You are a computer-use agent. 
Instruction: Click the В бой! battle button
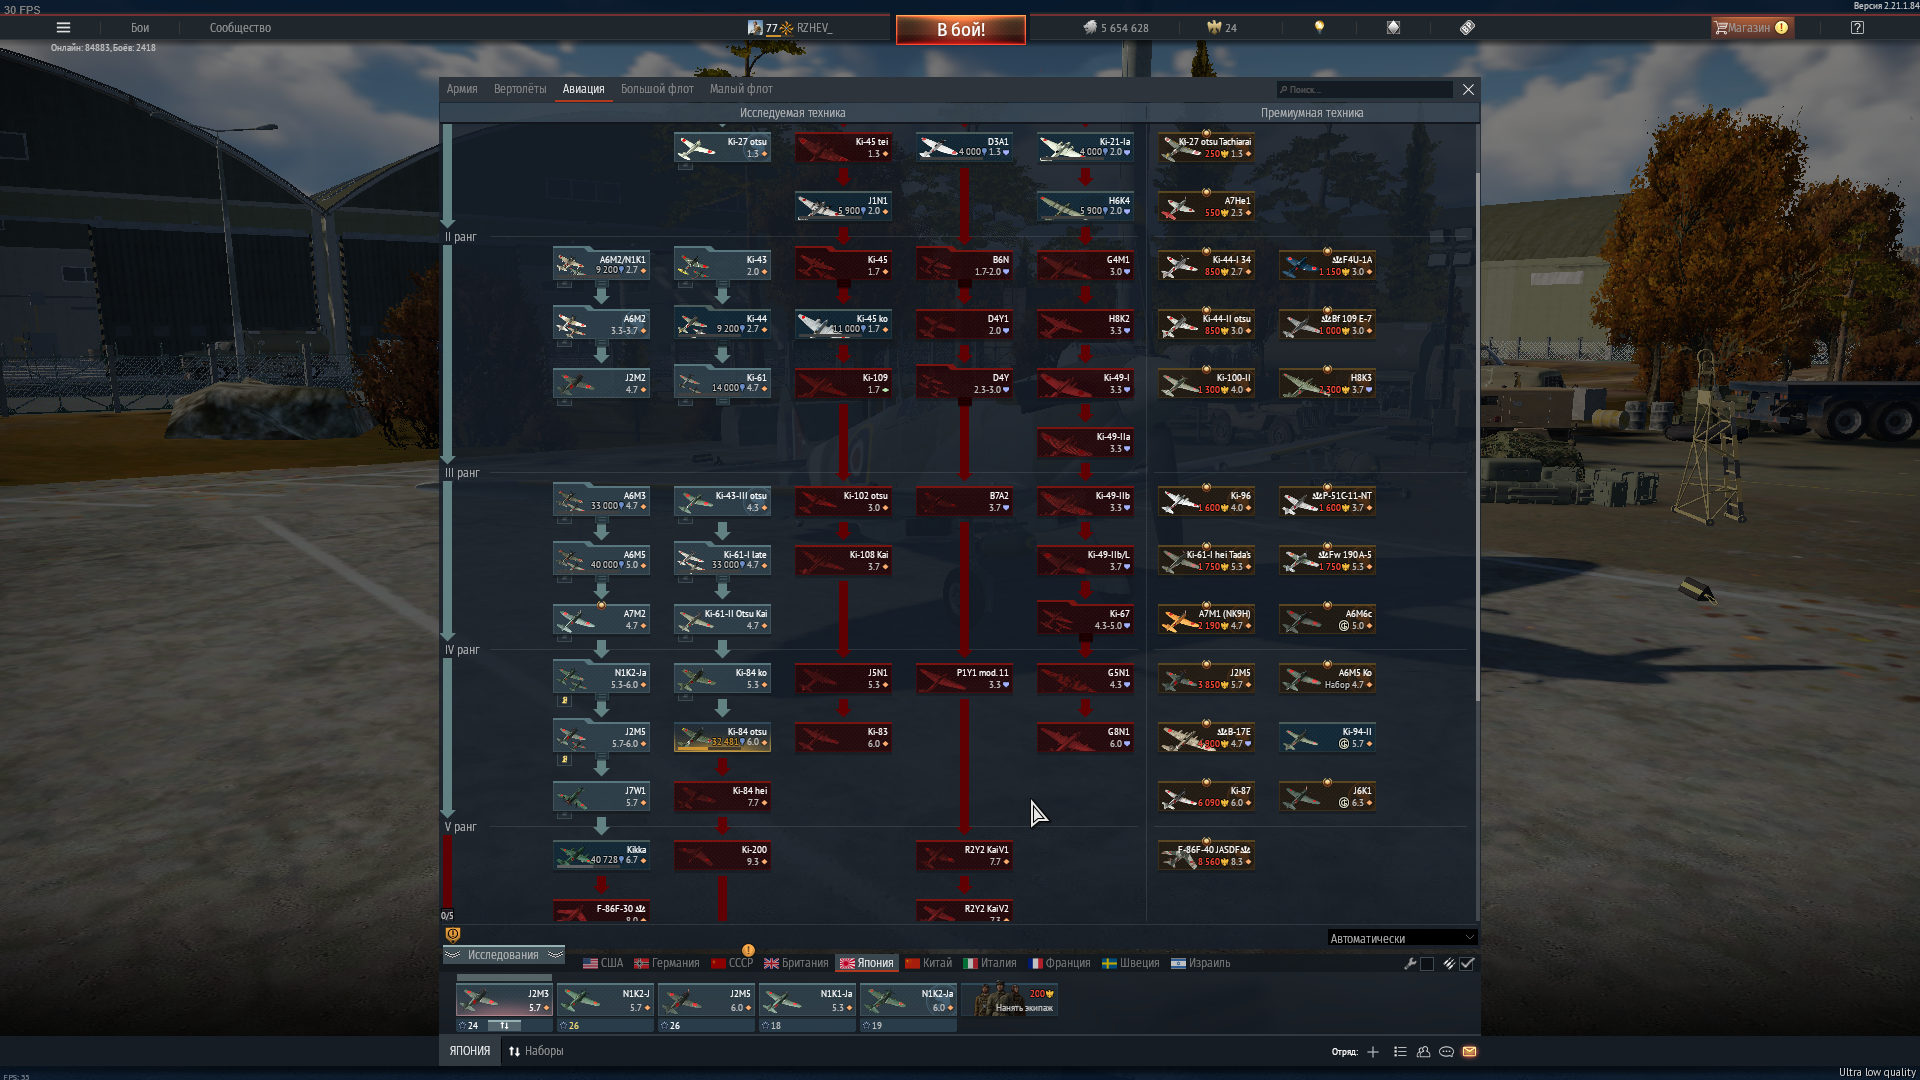(960, 30)
